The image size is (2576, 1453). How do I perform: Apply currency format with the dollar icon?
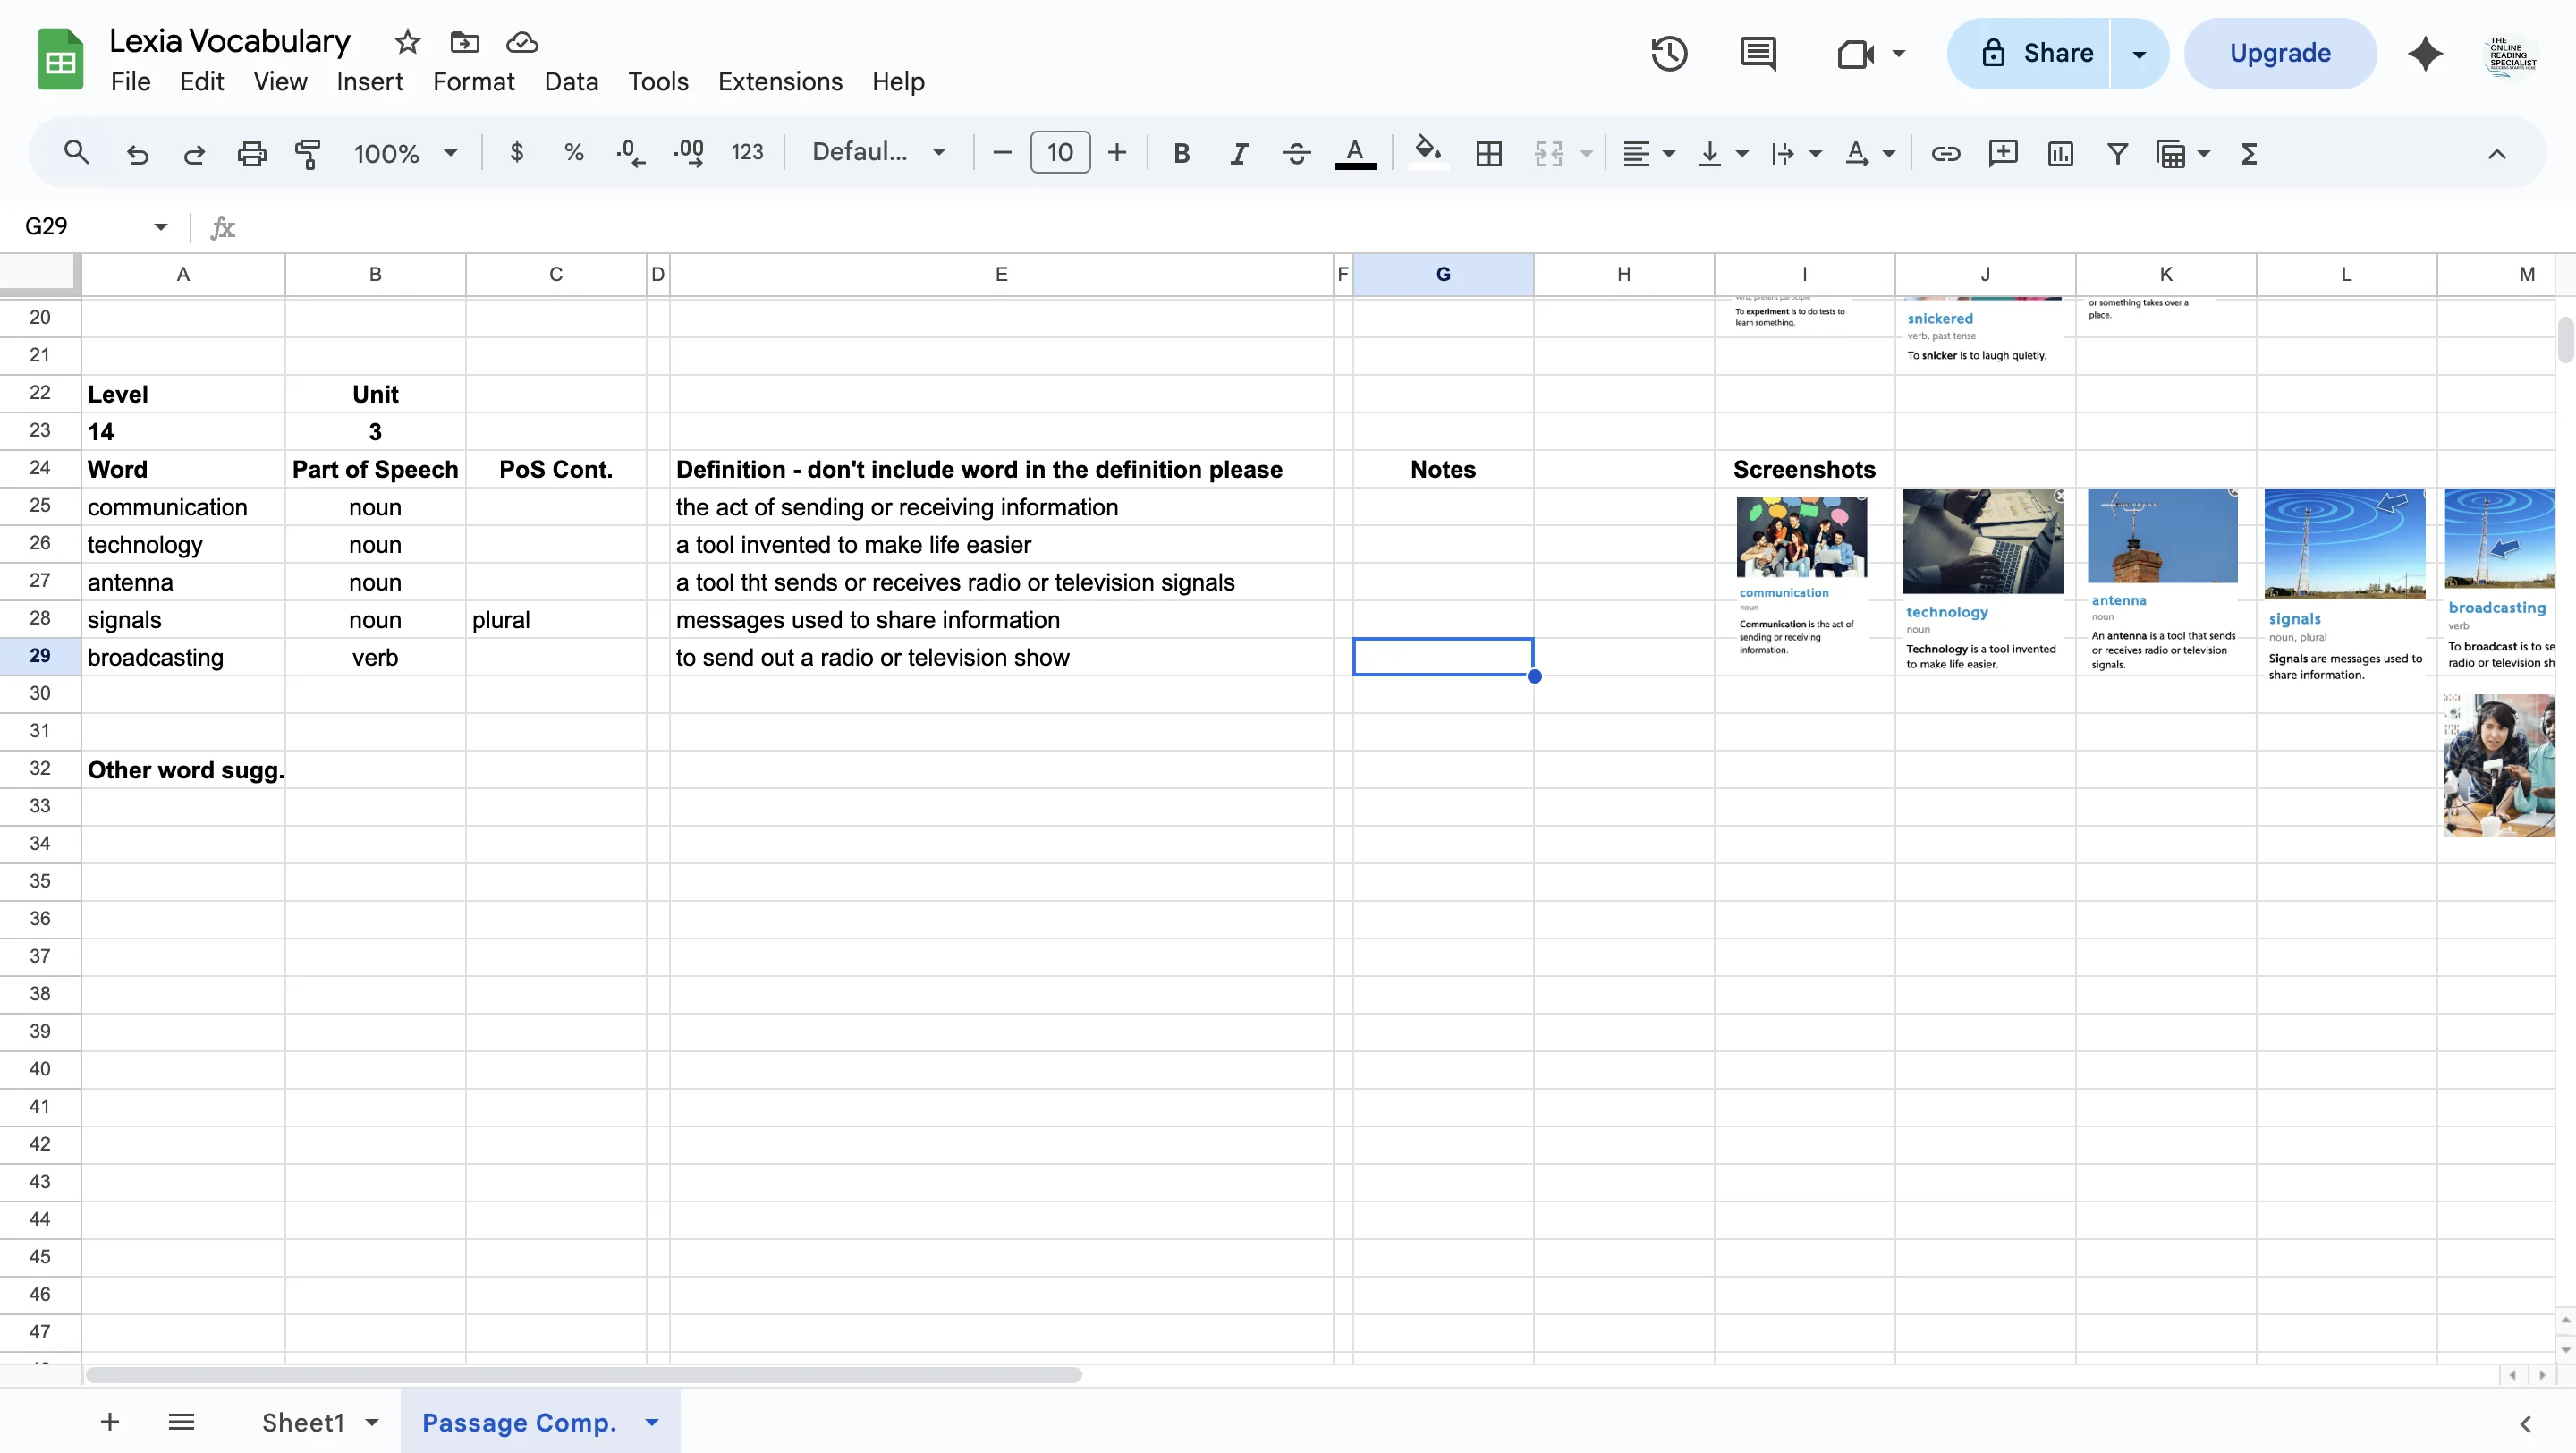click(516, 152)
